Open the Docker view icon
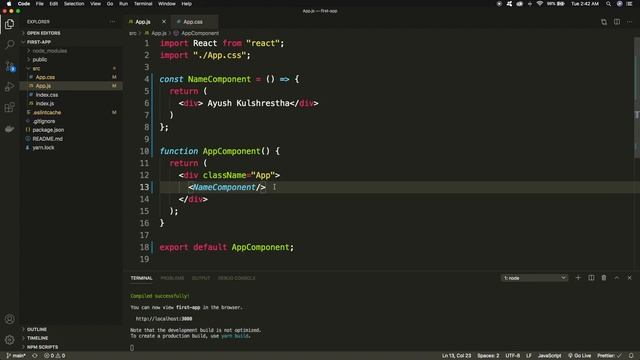Image resolution: width=640 pixels, height=360 pixels. click(x=9, y=129)
